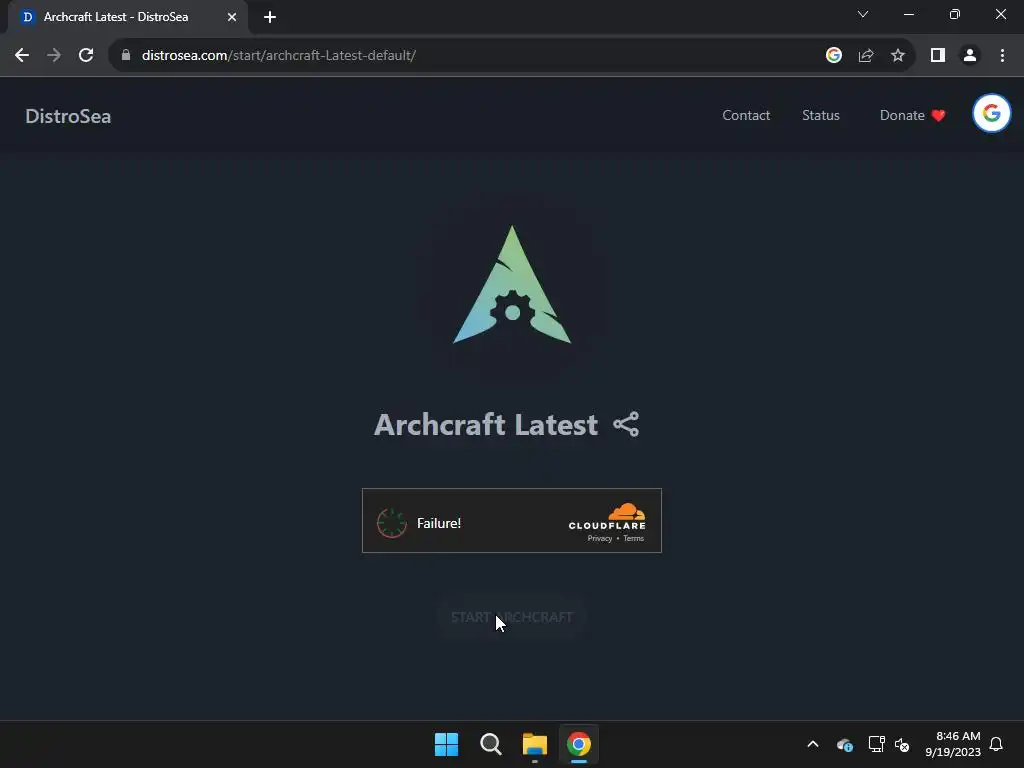Show hidden system tray icons
Viewport: 1024px width, 768px height.
point(813,744)
